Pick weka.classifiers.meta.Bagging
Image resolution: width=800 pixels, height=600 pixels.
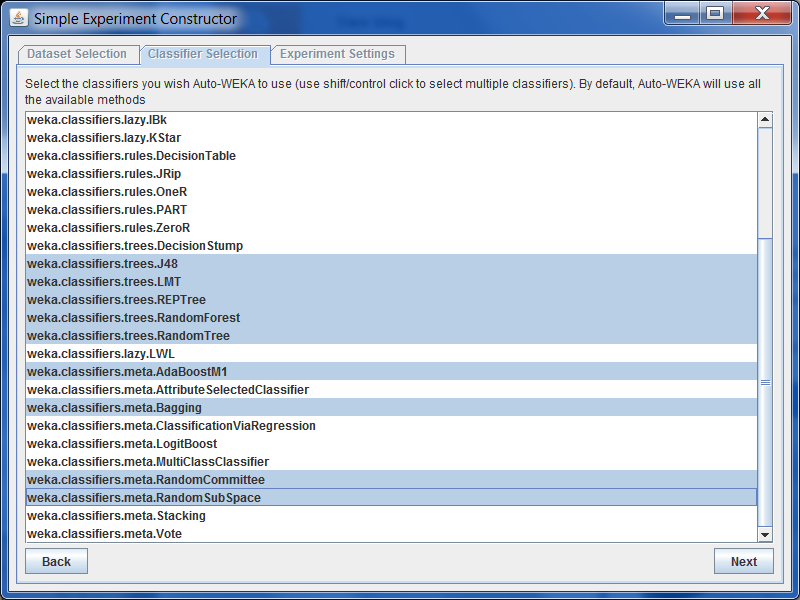pyautogui.click(x=391, y=408)
